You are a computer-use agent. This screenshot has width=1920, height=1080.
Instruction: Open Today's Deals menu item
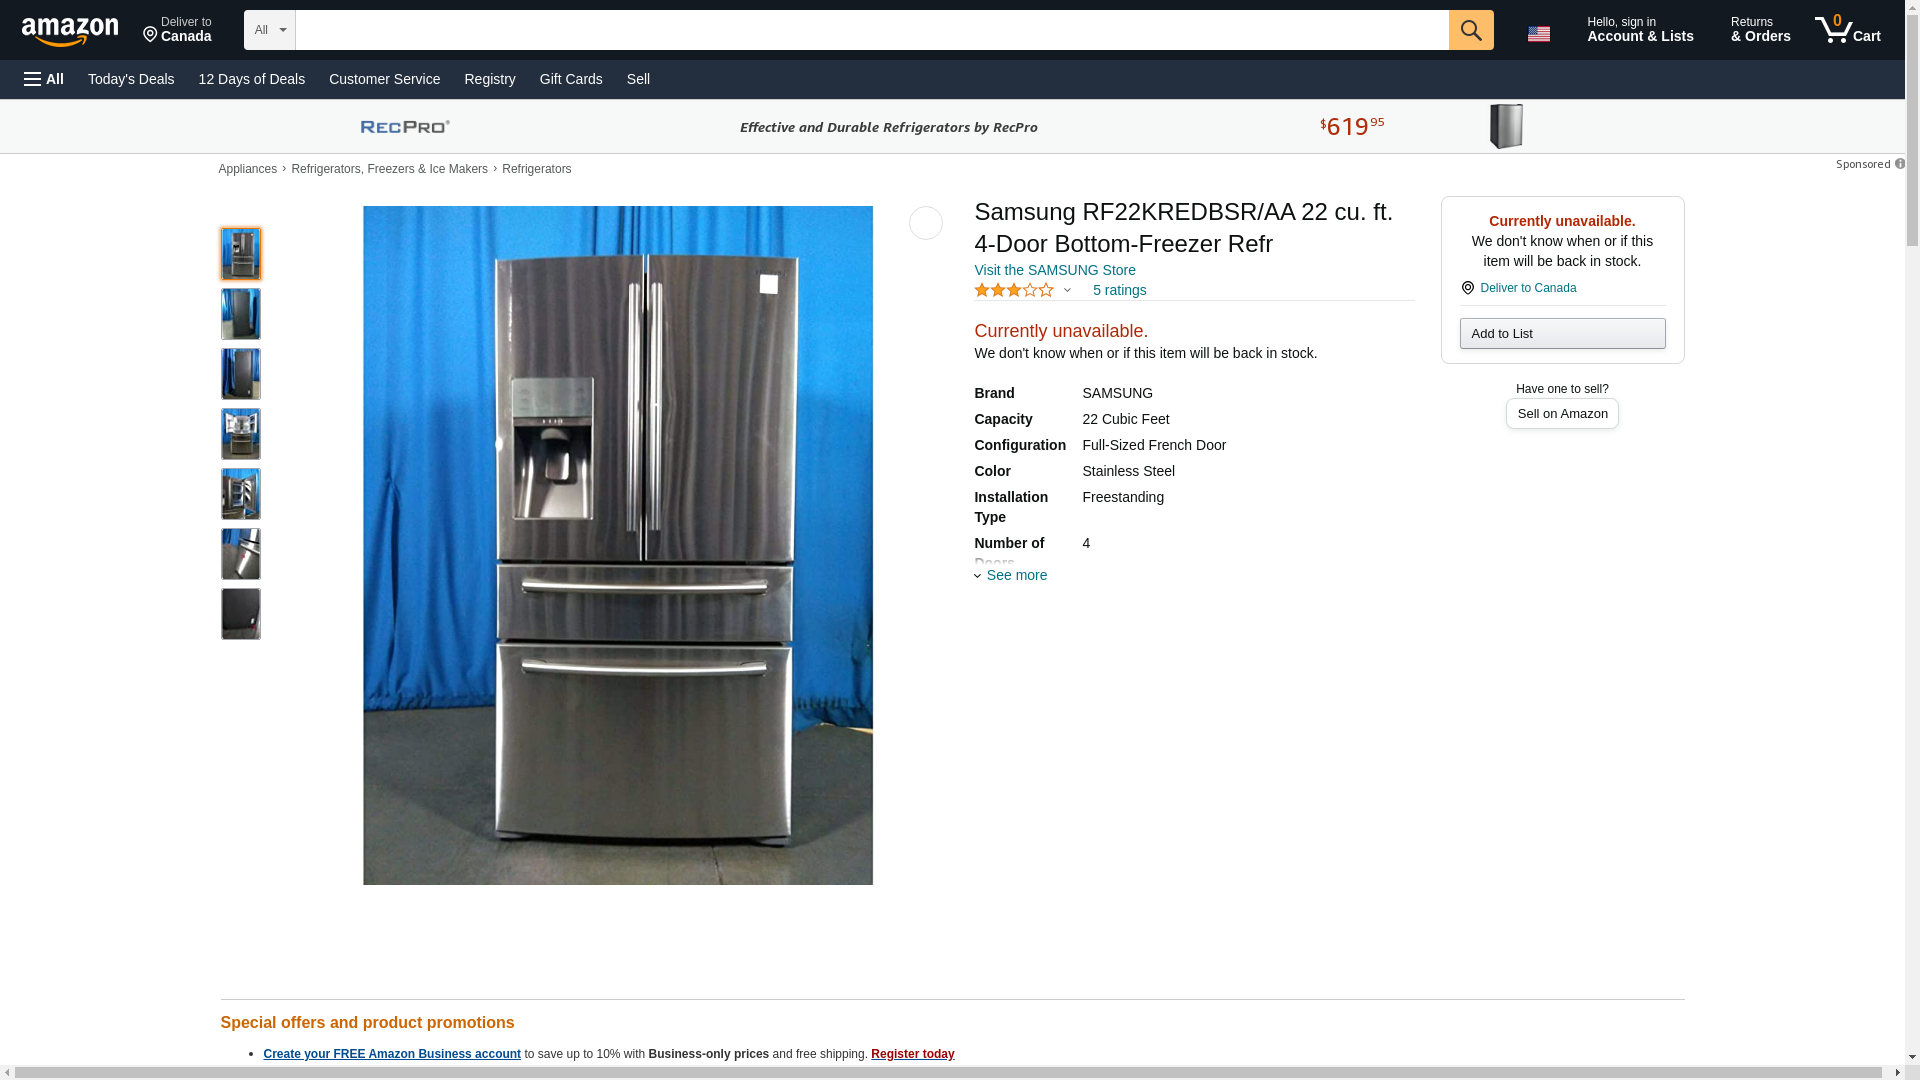[x=131, y=79]
